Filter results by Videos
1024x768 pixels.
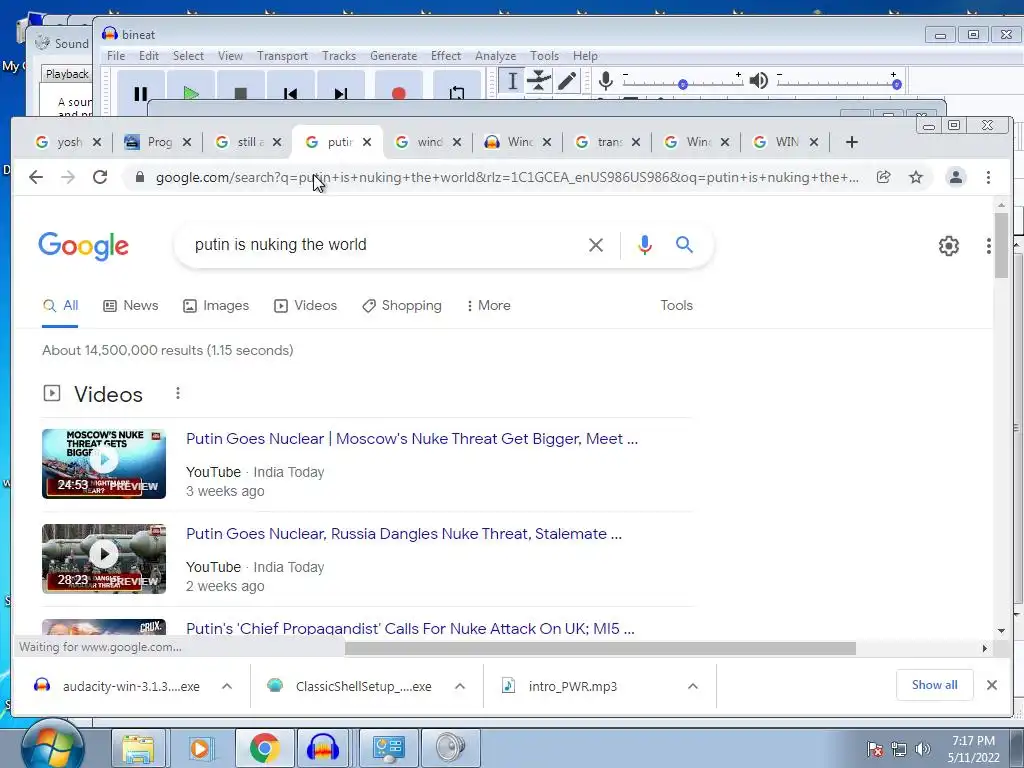point(306,306)
